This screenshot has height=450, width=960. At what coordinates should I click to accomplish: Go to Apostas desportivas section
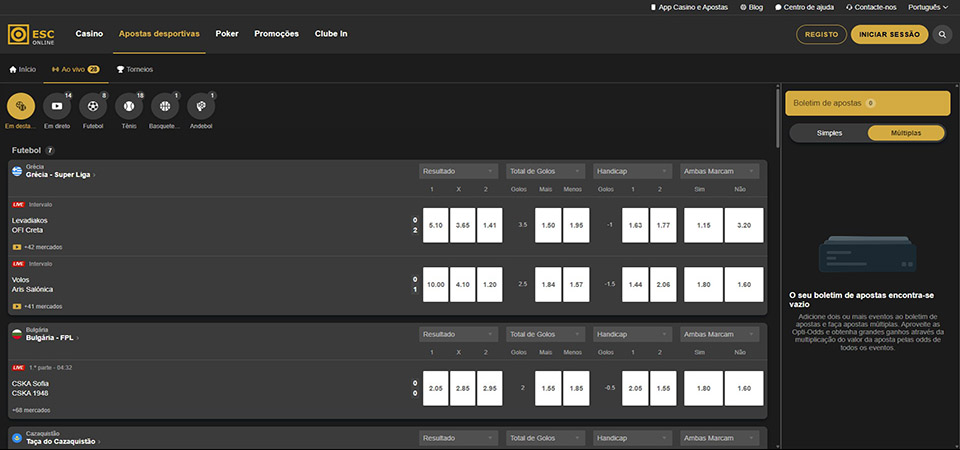[159, 34]
